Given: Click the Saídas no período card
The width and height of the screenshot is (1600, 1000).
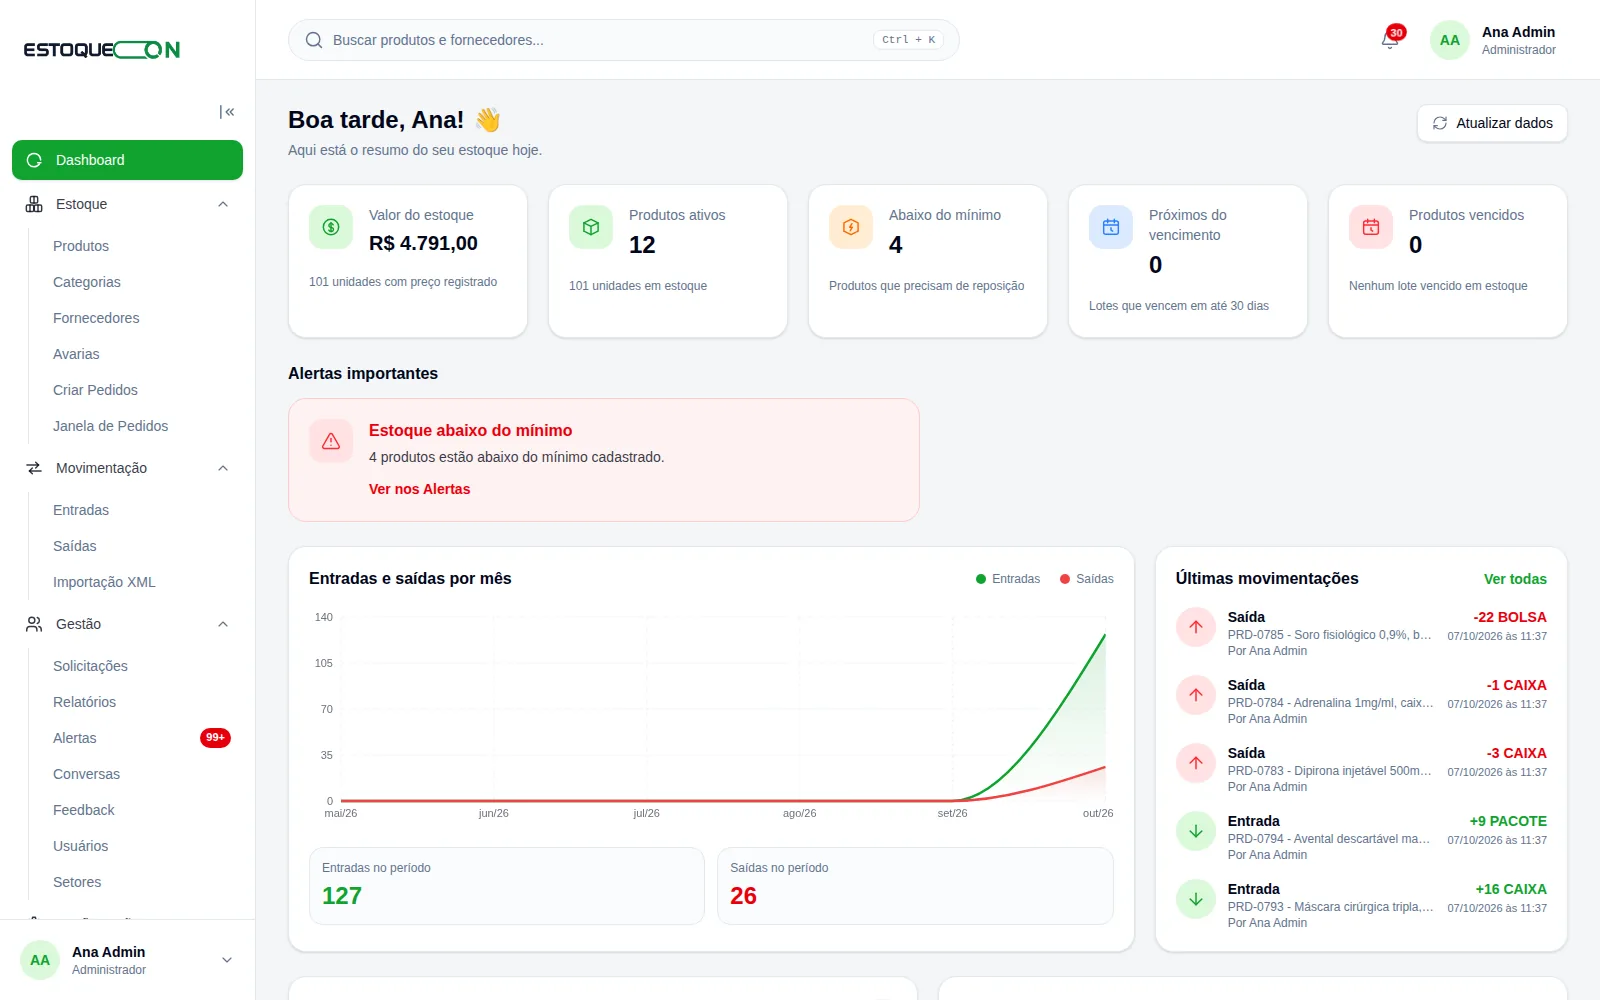Looking at the screenshot, I should coord(915,886).
